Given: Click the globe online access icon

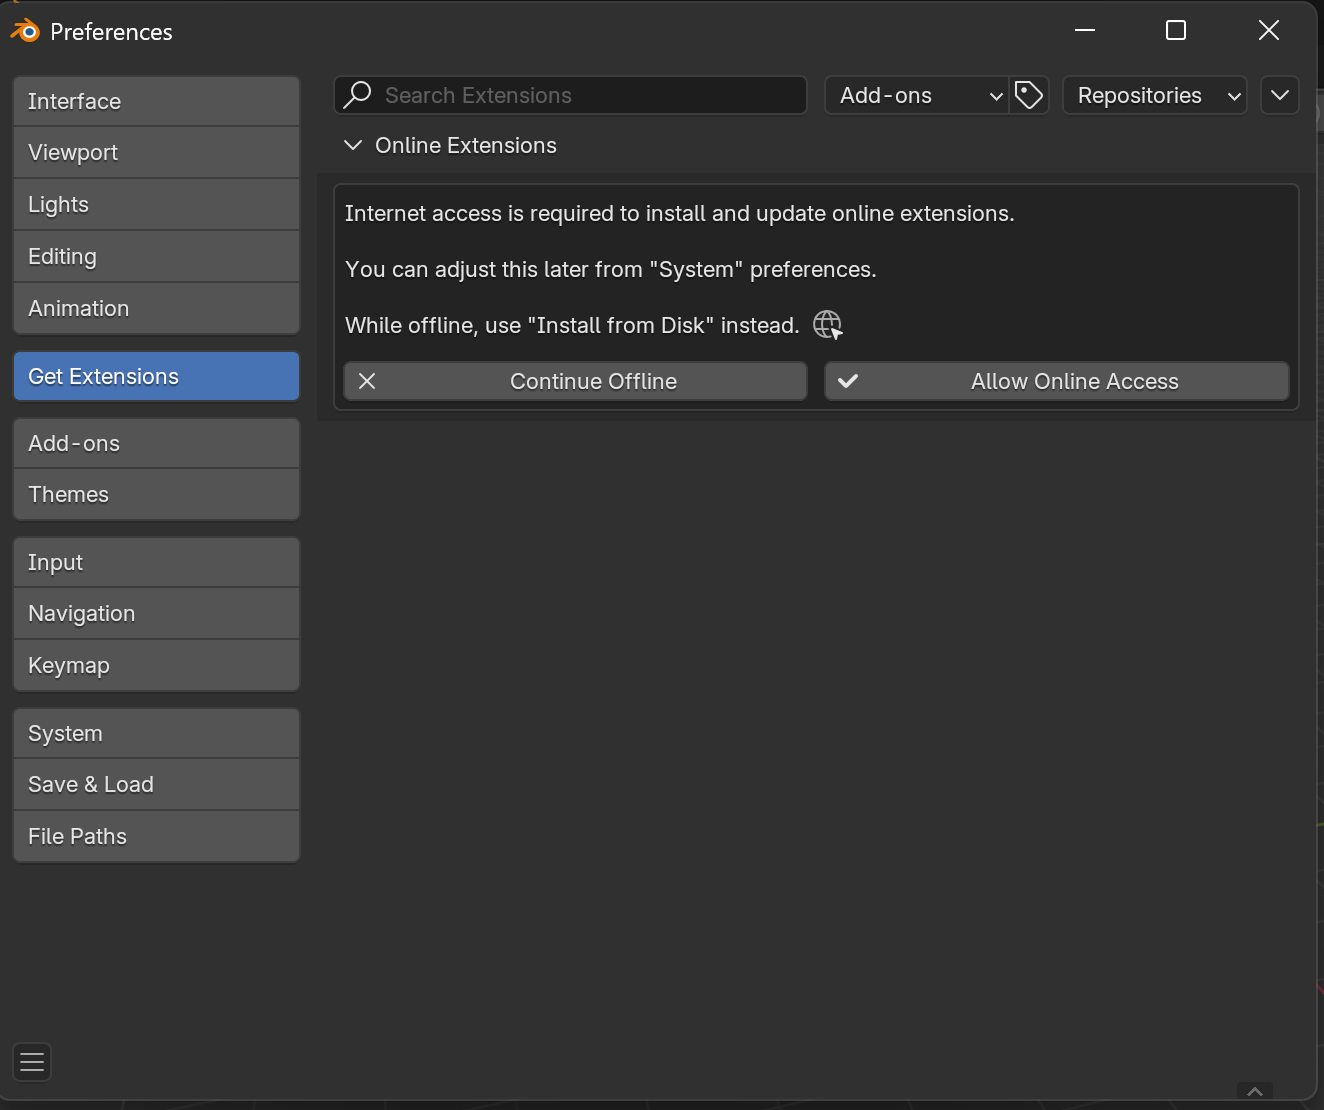Looking at the screenshot, I should tap(827, 325).
